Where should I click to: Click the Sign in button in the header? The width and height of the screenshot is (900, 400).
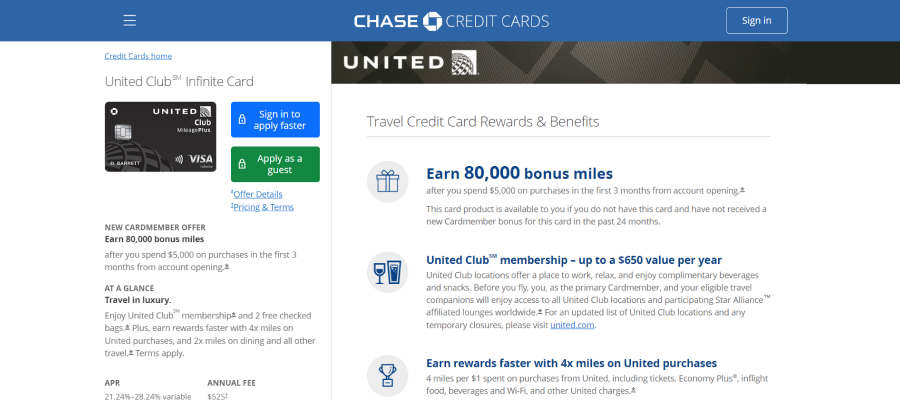[x=757, y=21]
